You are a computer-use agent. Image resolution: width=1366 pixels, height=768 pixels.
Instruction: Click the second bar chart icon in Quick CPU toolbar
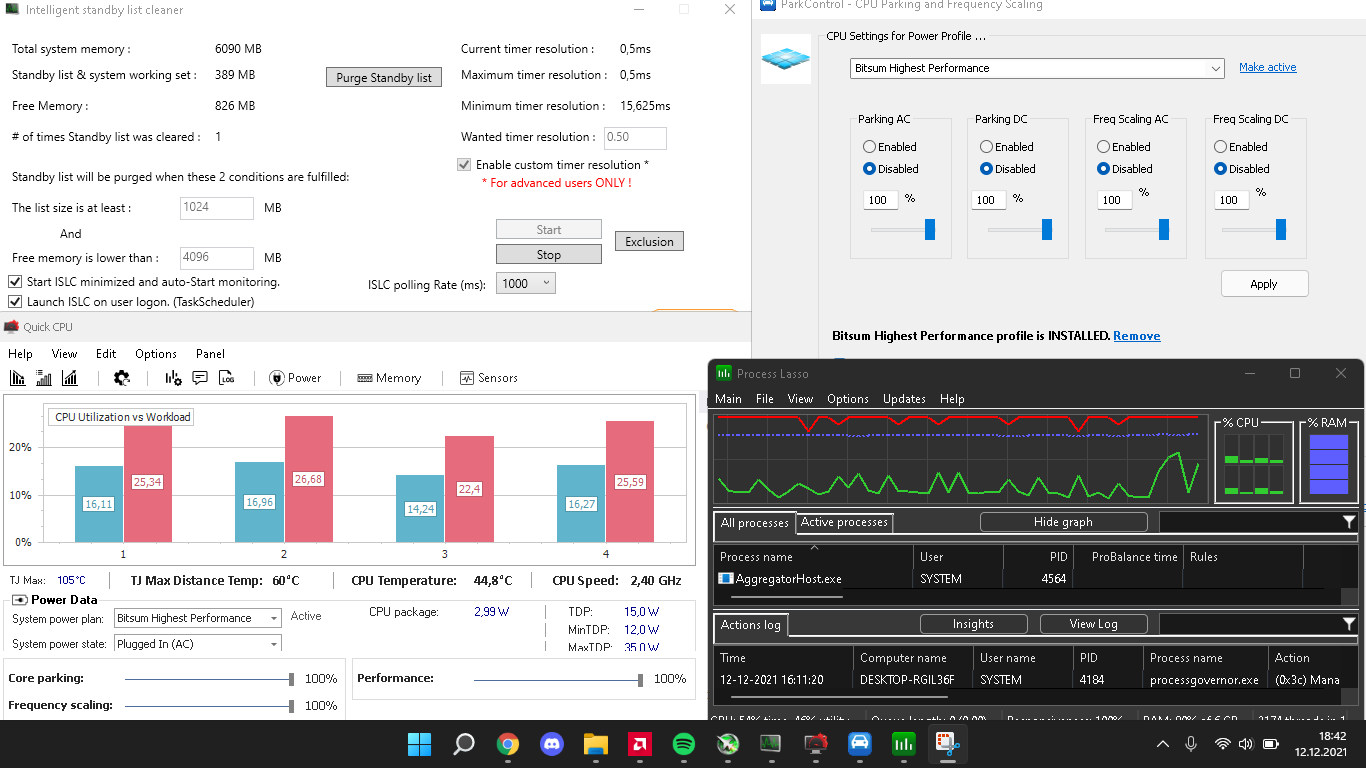(x=43, y=378)
